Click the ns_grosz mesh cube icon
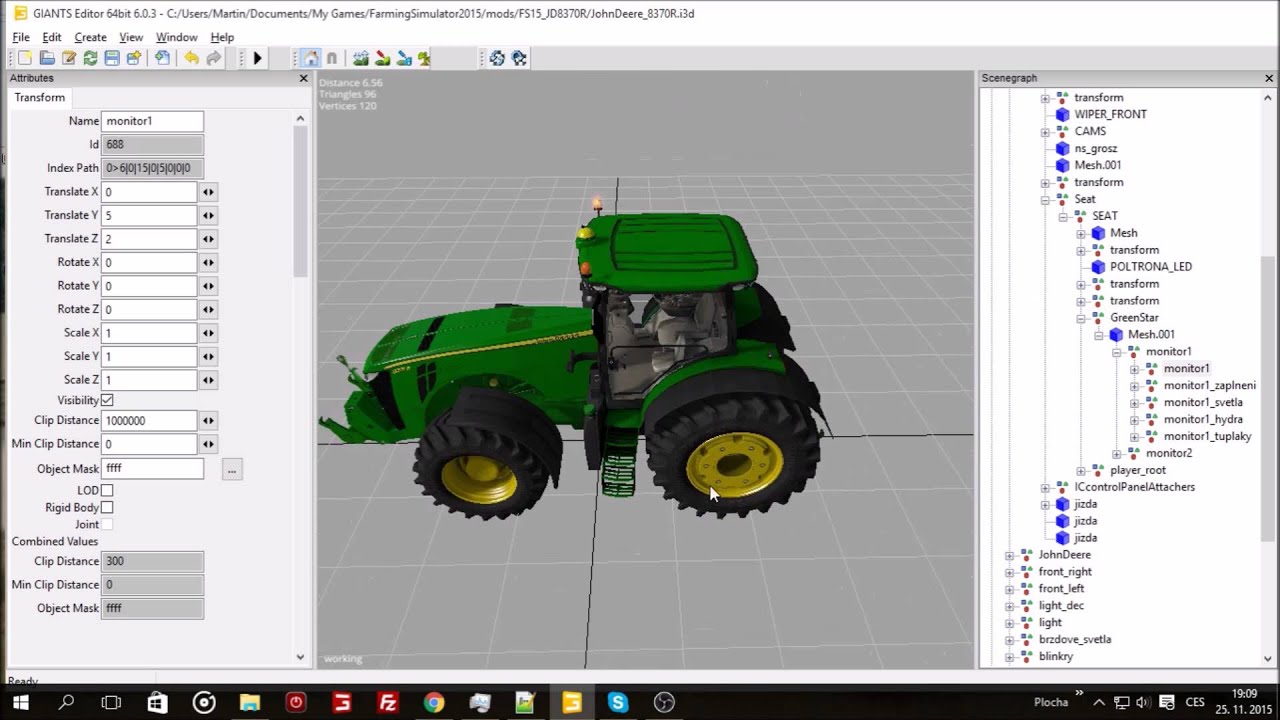The image size is (1280, 720). 1063,148
